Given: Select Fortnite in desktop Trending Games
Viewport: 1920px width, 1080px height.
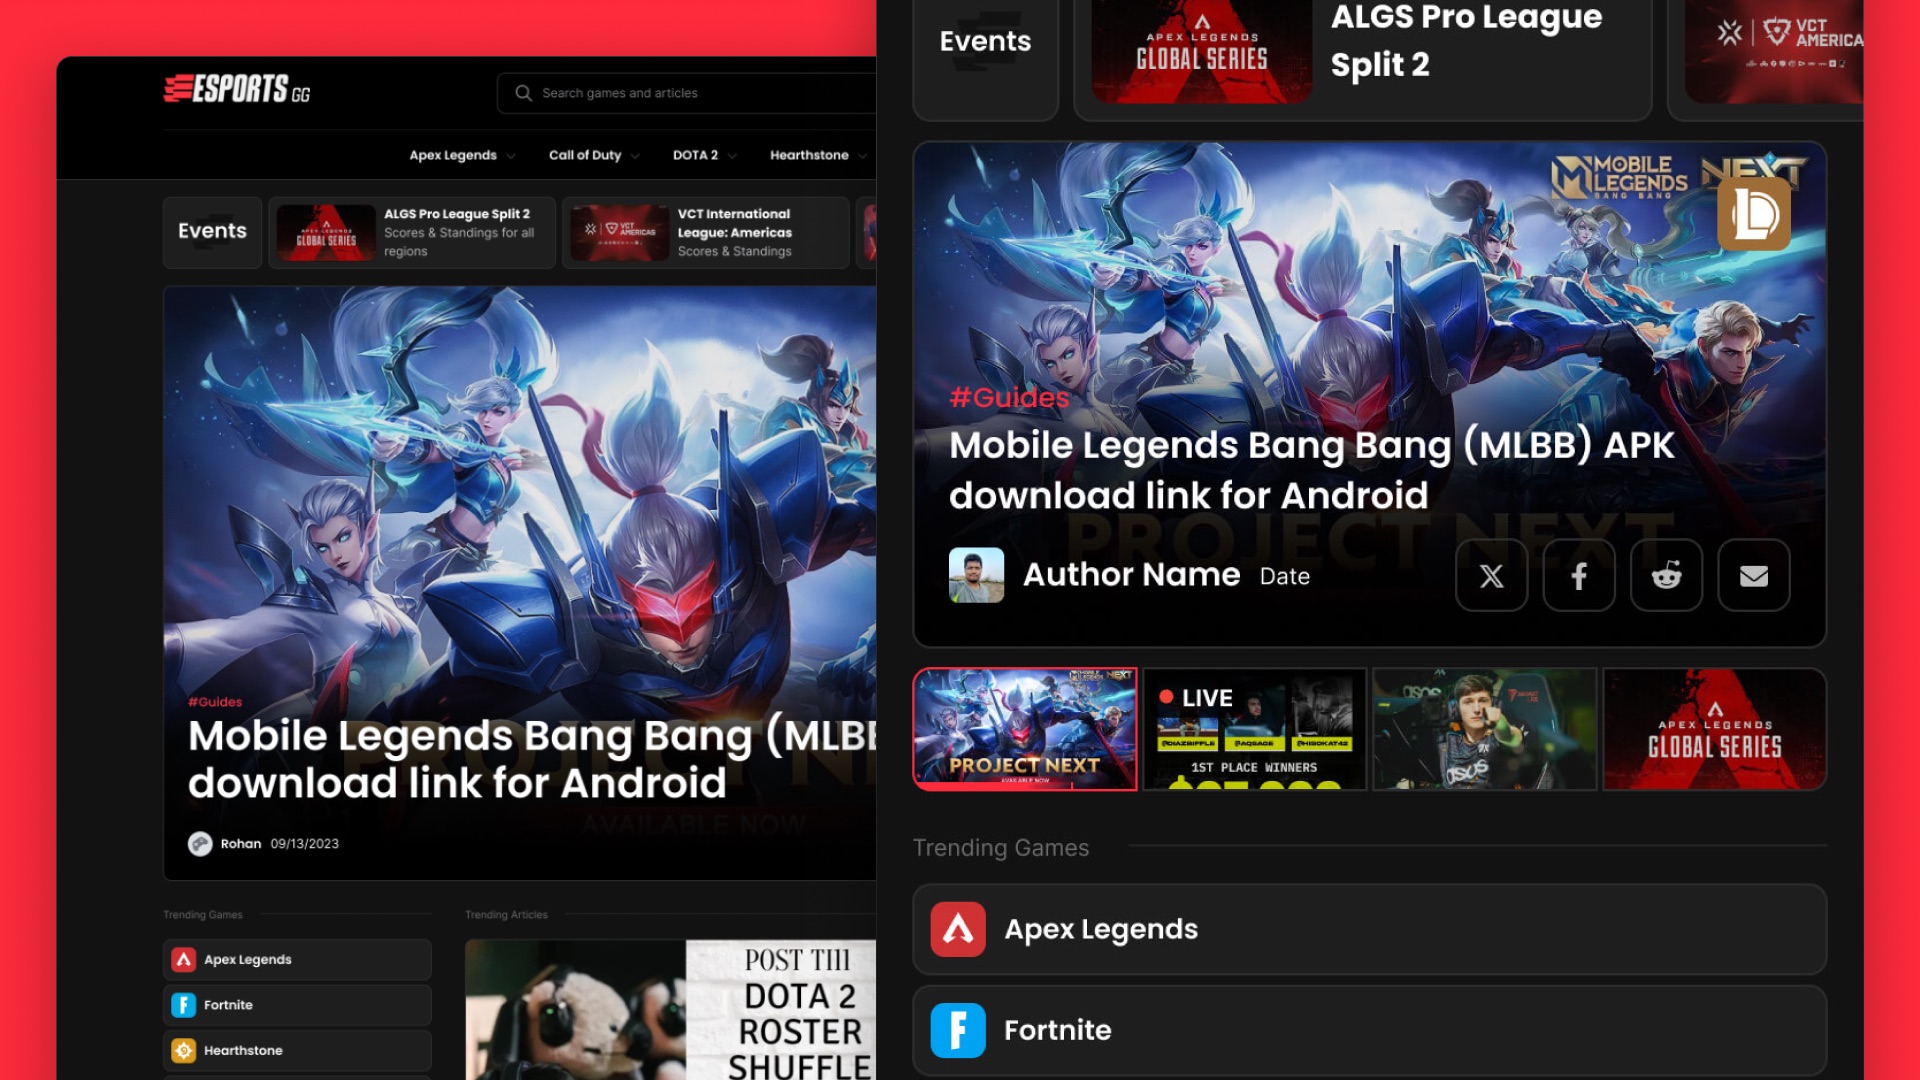Looking at the screenshot, I should 297,1005.
